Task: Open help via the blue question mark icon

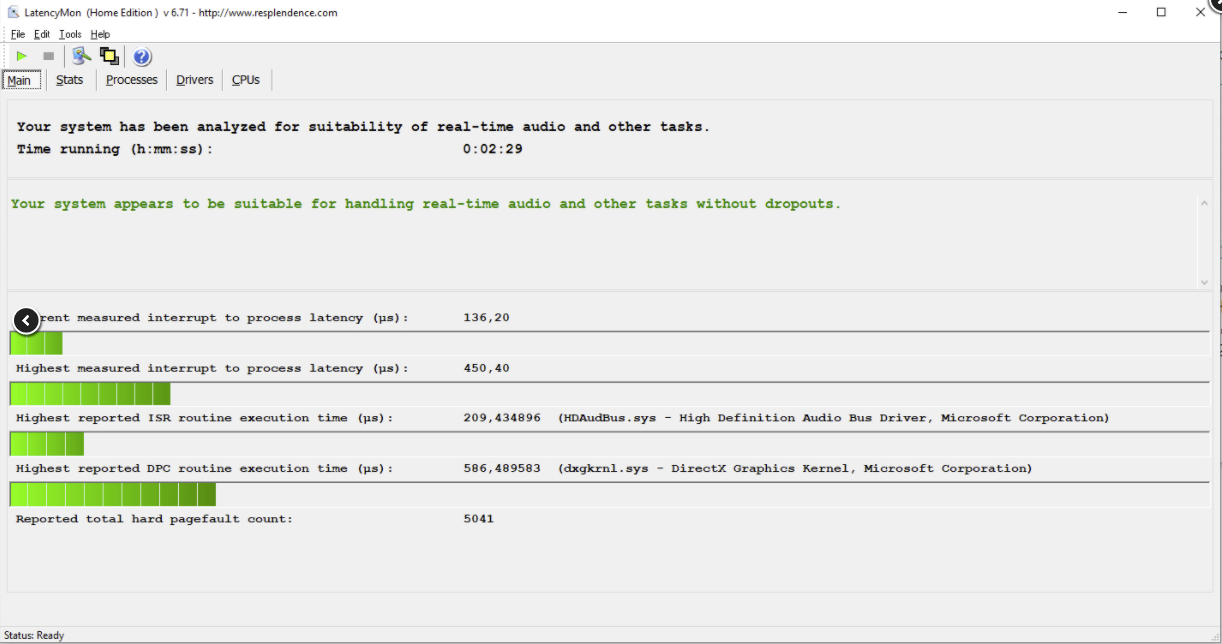Action: [142, 56]
